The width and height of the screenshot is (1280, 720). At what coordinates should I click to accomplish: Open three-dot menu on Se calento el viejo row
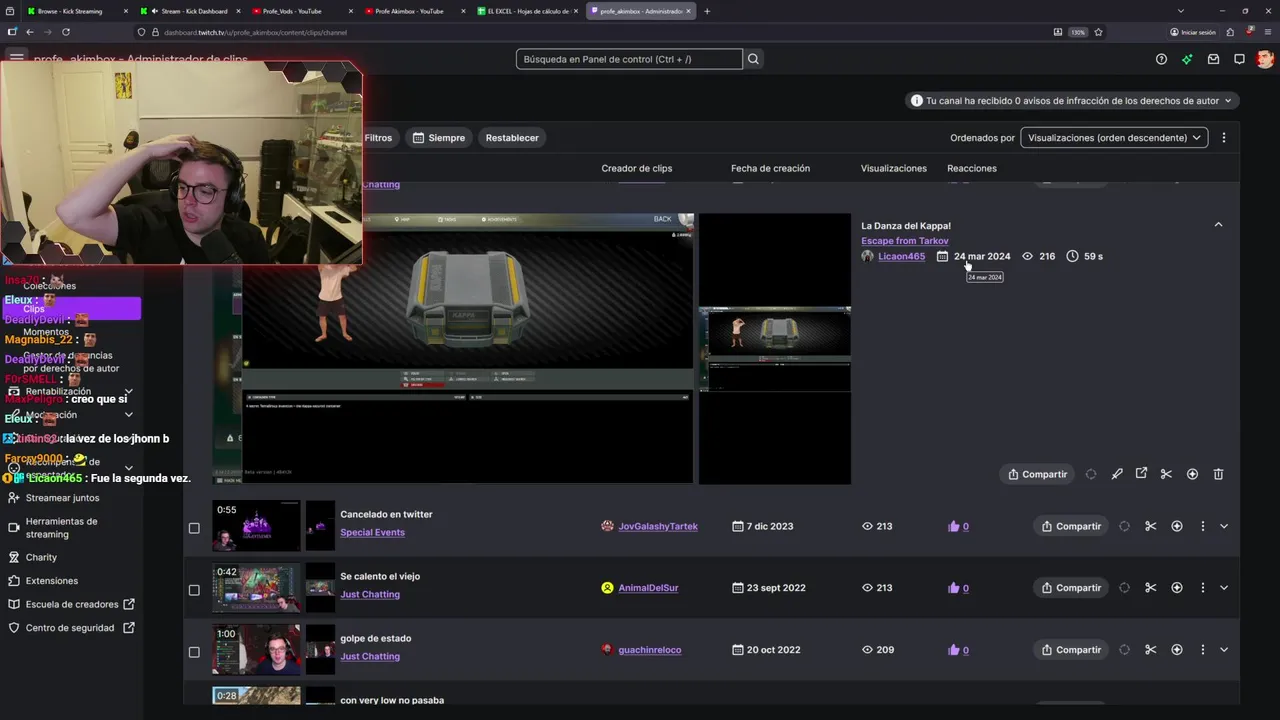pyautogui.click(x=1202, y=588)
